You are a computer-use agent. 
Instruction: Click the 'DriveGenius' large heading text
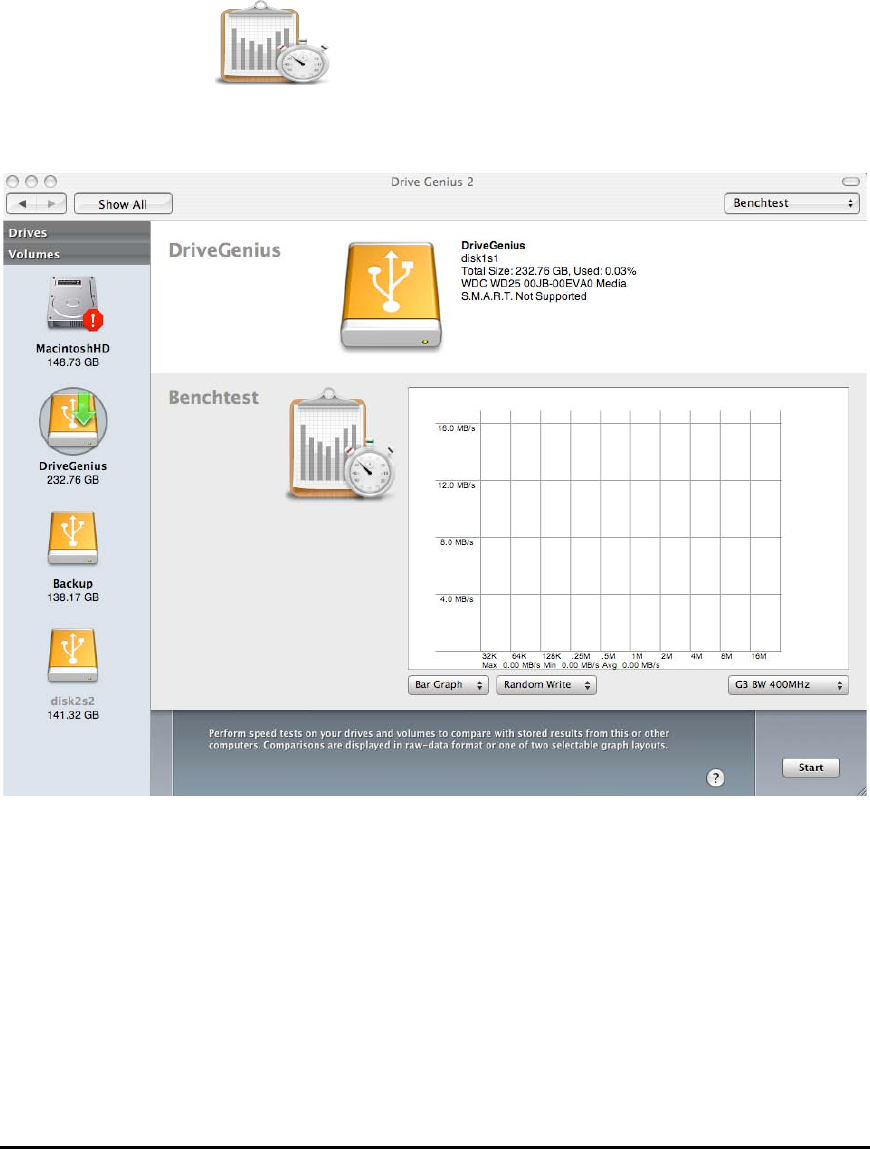tap(224, 251)
